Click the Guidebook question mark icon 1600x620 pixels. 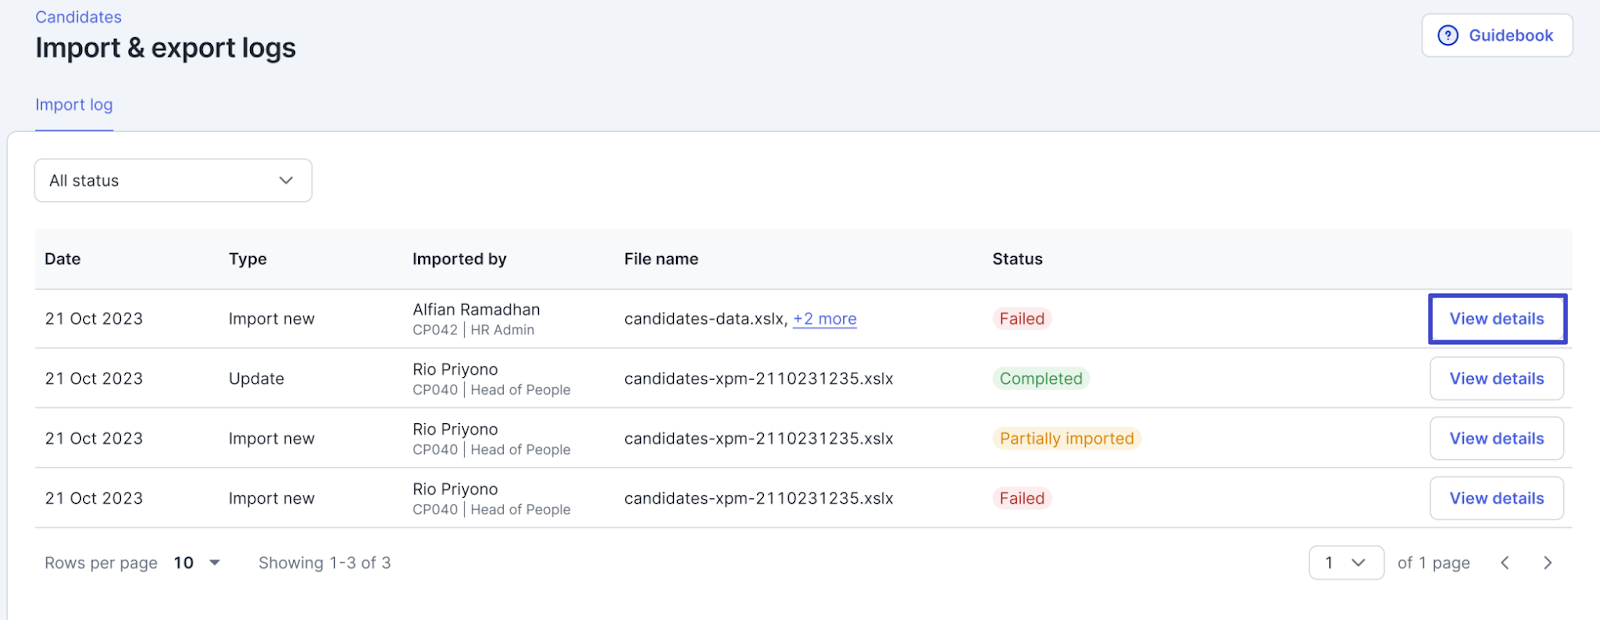coord(1447,36)
